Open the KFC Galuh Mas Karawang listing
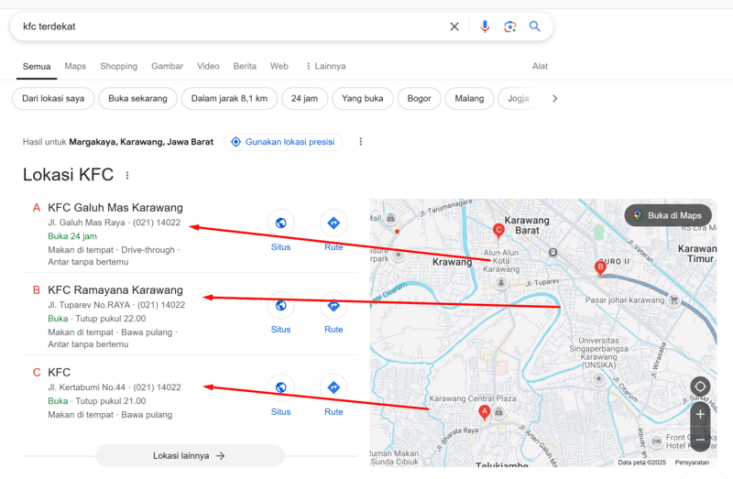 [115, 207]
